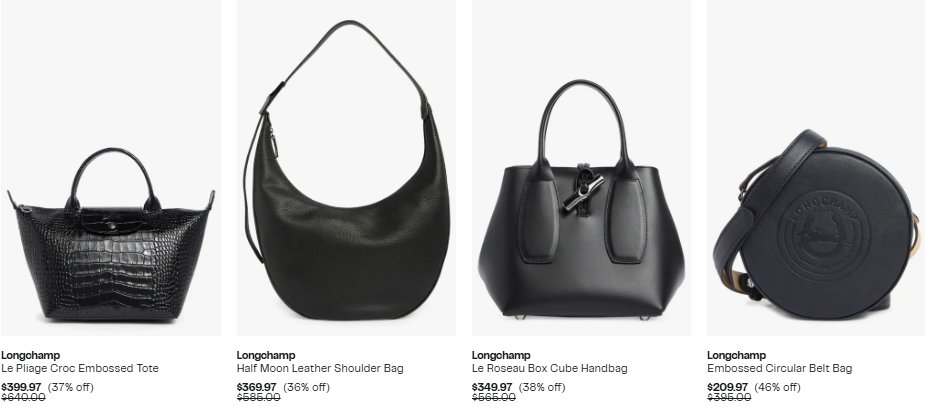Click the $349.97 sale price
925x407 pixels.
492,387
